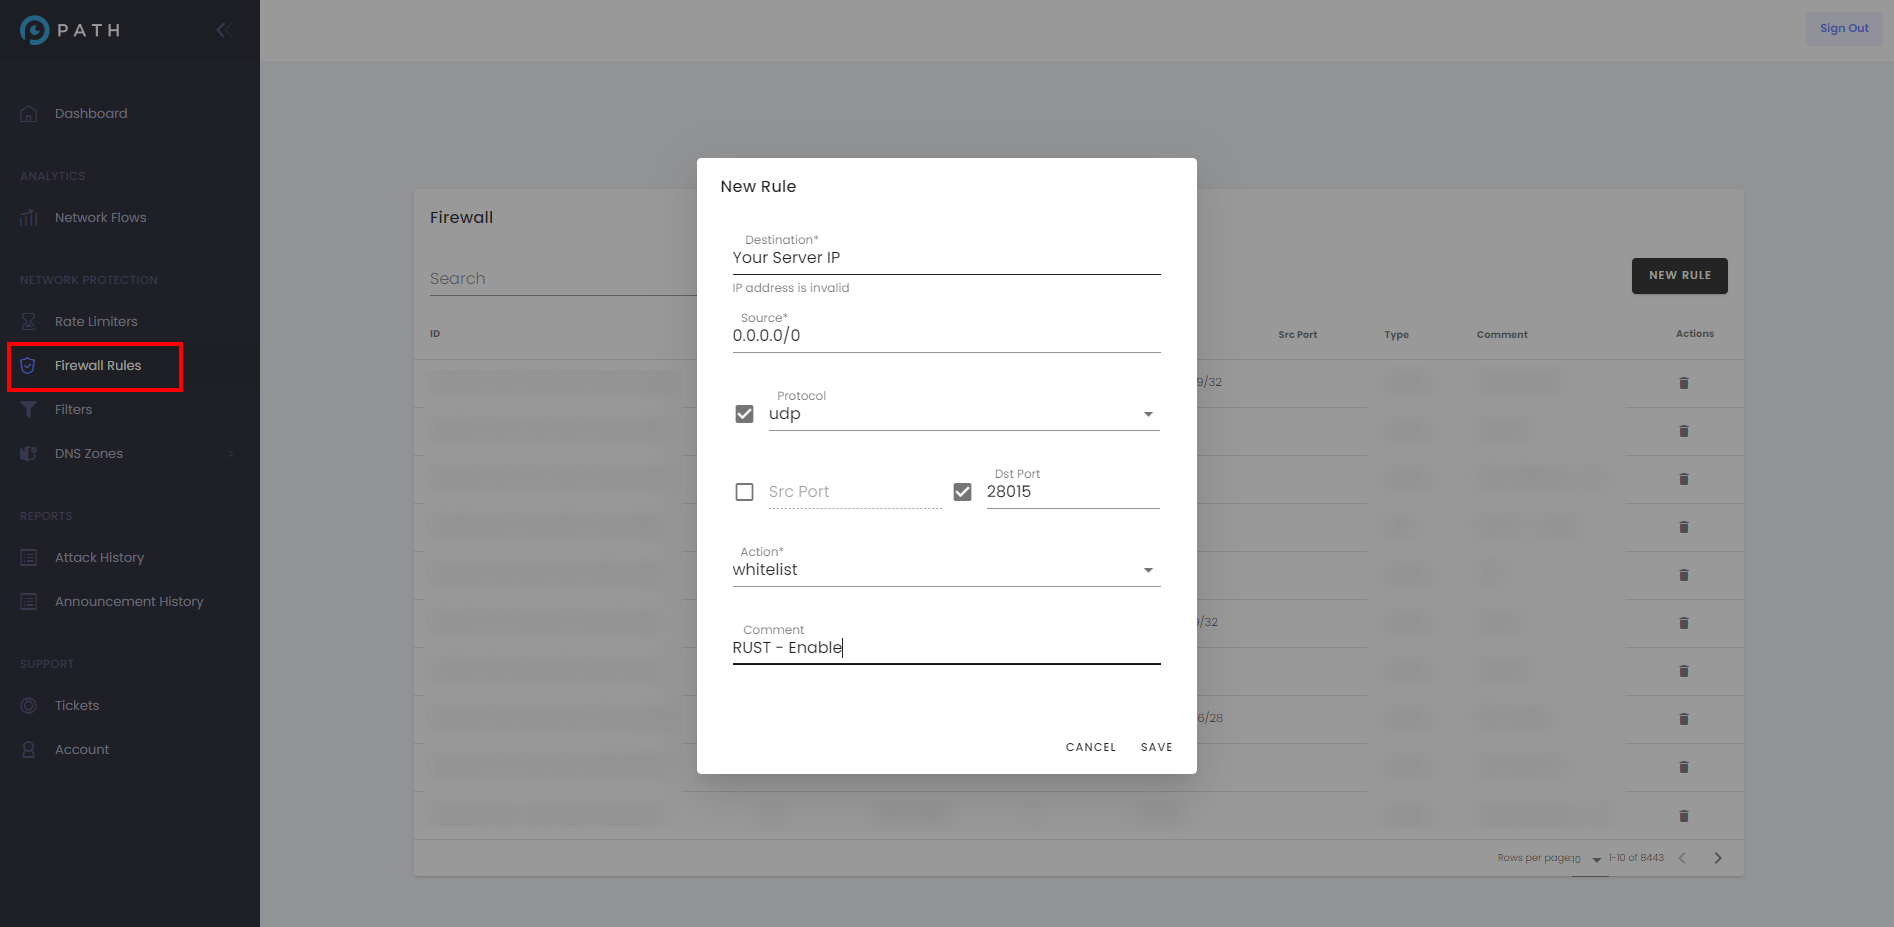
Task: Click the Comment column header
Action: tap(1502, 335)
